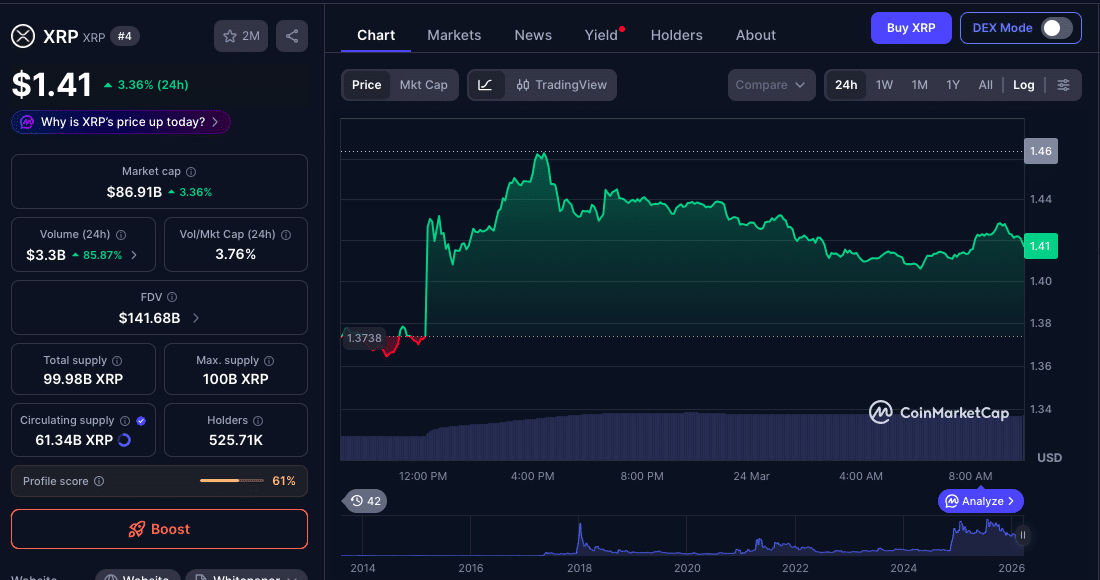This screenshot has width=1100, height=580.
Task: Click the Boost button
Action: click(159, 529)
